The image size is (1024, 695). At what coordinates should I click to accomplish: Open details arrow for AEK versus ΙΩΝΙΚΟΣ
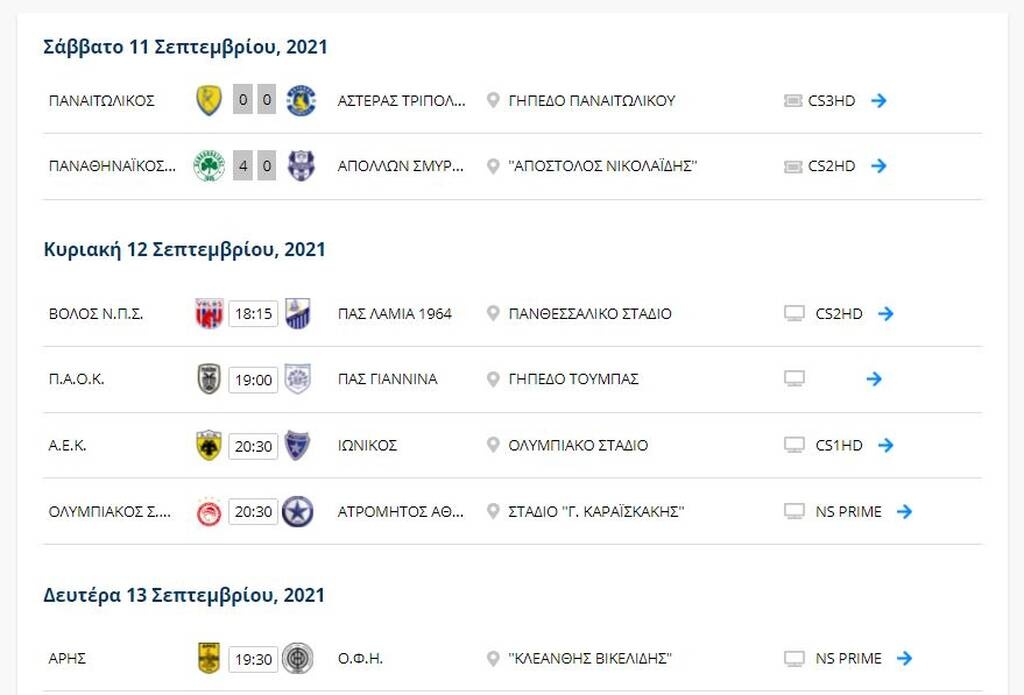[887, 445]
